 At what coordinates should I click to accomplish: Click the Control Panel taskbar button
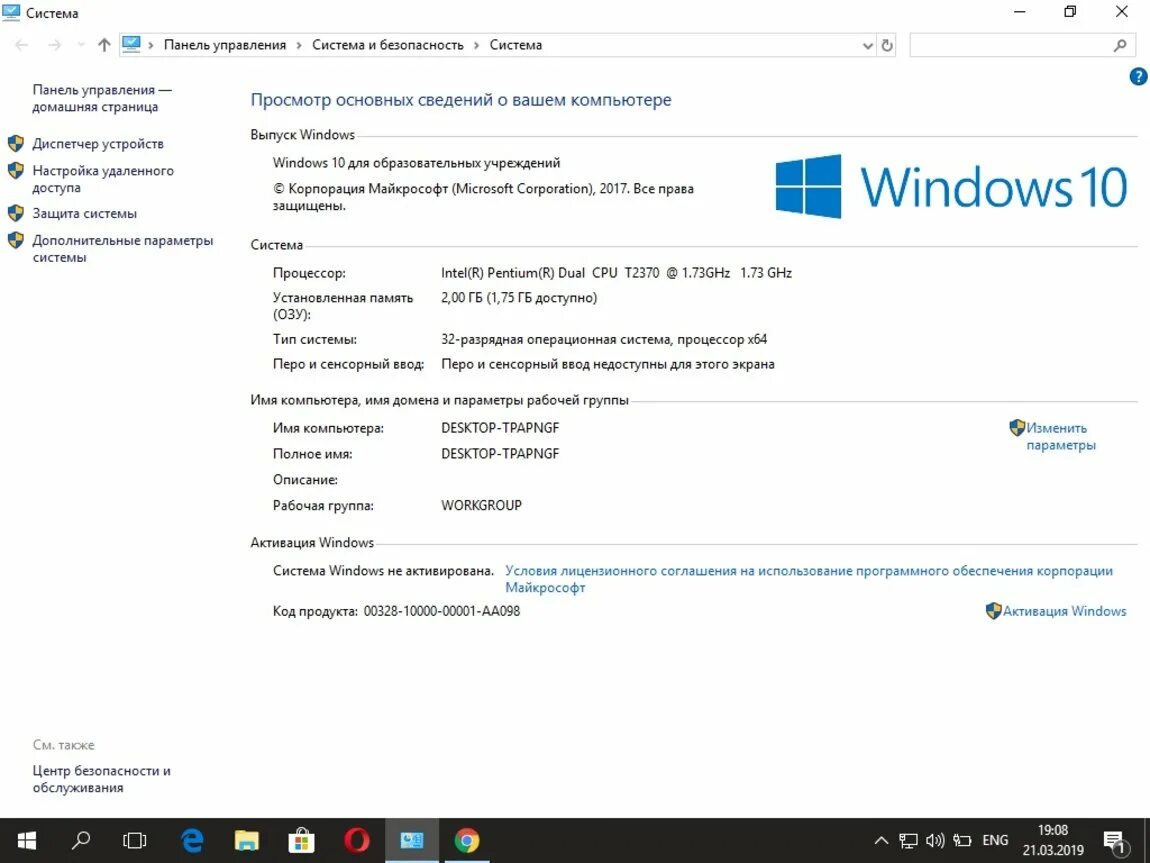point(411,841)
